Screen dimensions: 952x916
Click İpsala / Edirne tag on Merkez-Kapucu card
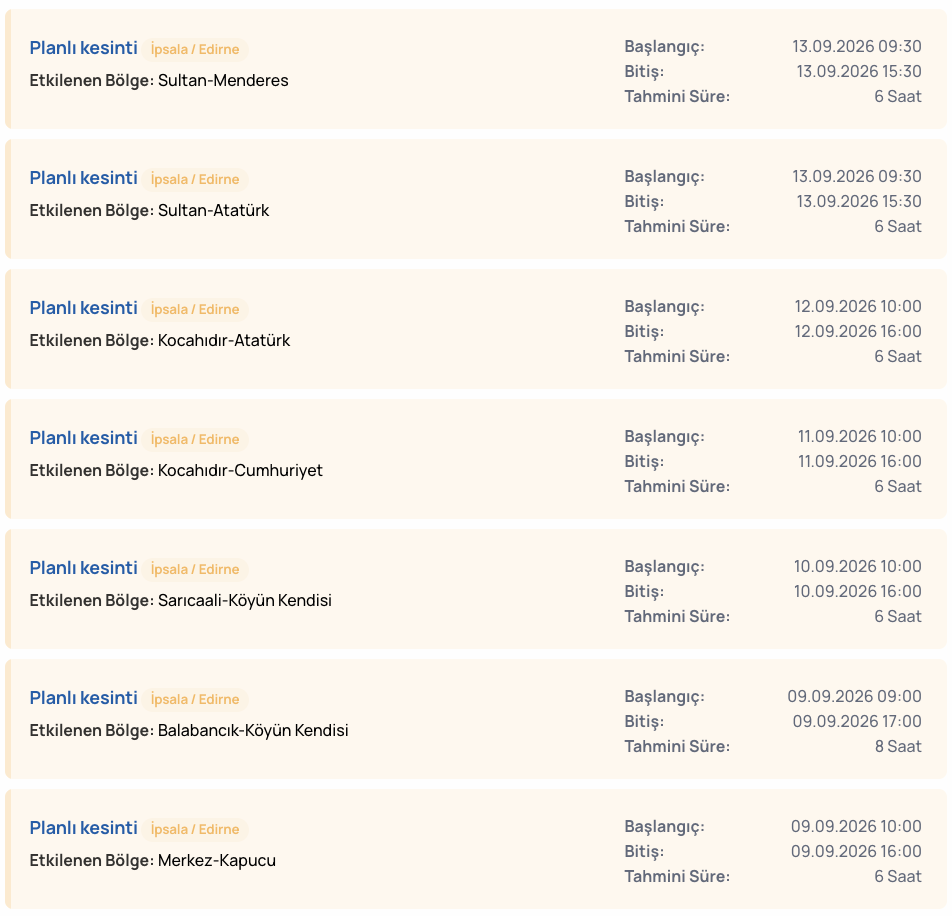195,829
